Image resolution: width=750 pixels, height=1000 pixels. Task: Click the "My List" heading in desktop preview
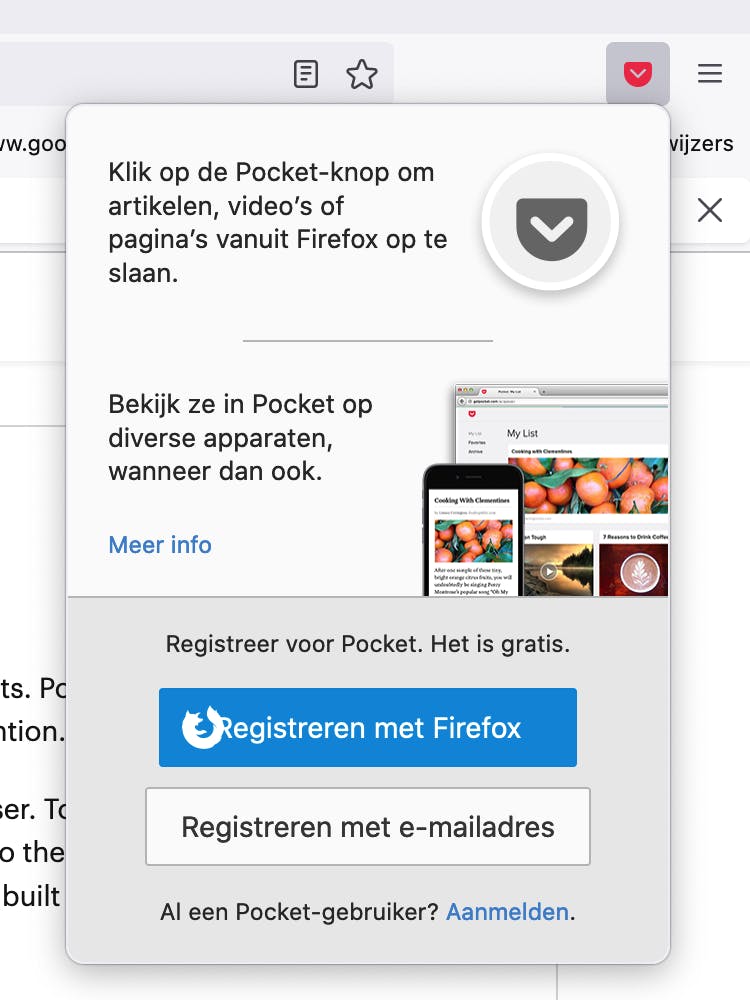[522, 433]
